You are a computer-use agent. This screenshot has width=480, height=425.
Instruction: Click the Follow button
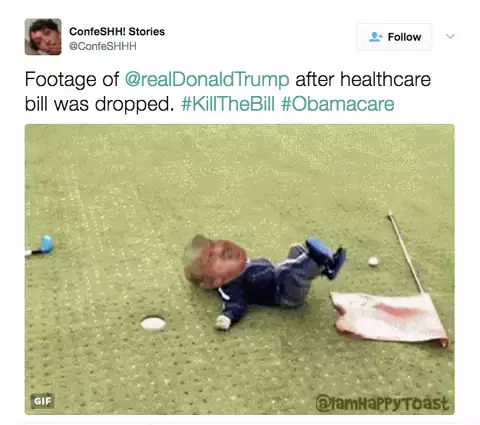coord(394,37)
